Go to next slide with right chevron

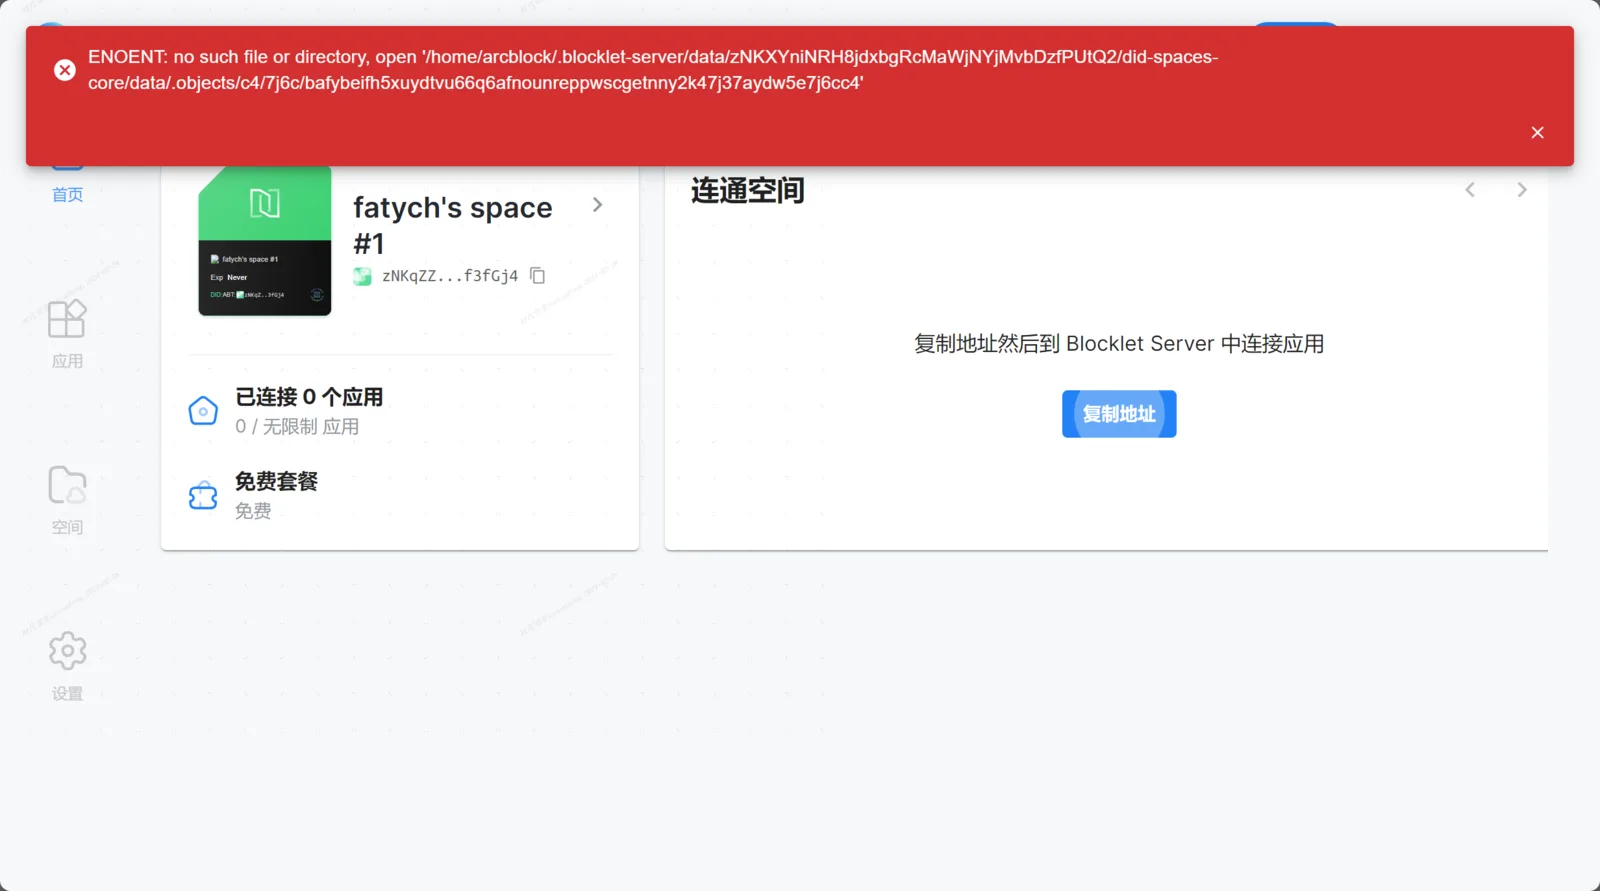(1522, 190)
